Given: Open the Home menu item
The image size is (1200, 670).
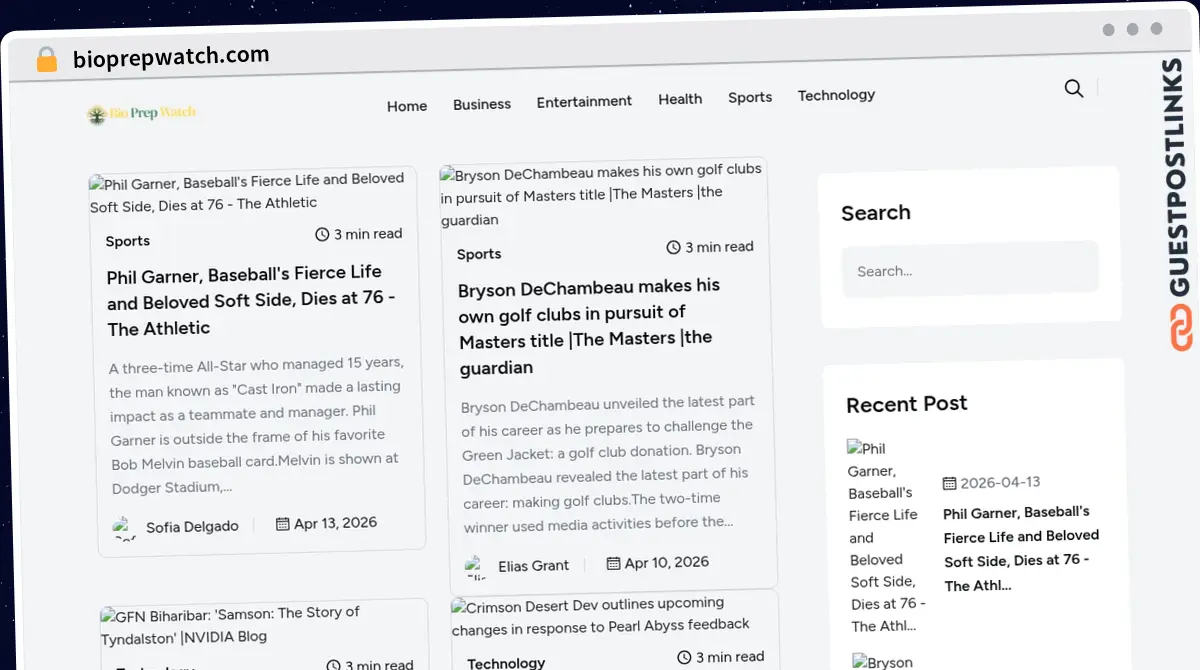Looking at the screenshot, I should click(407, 106).
